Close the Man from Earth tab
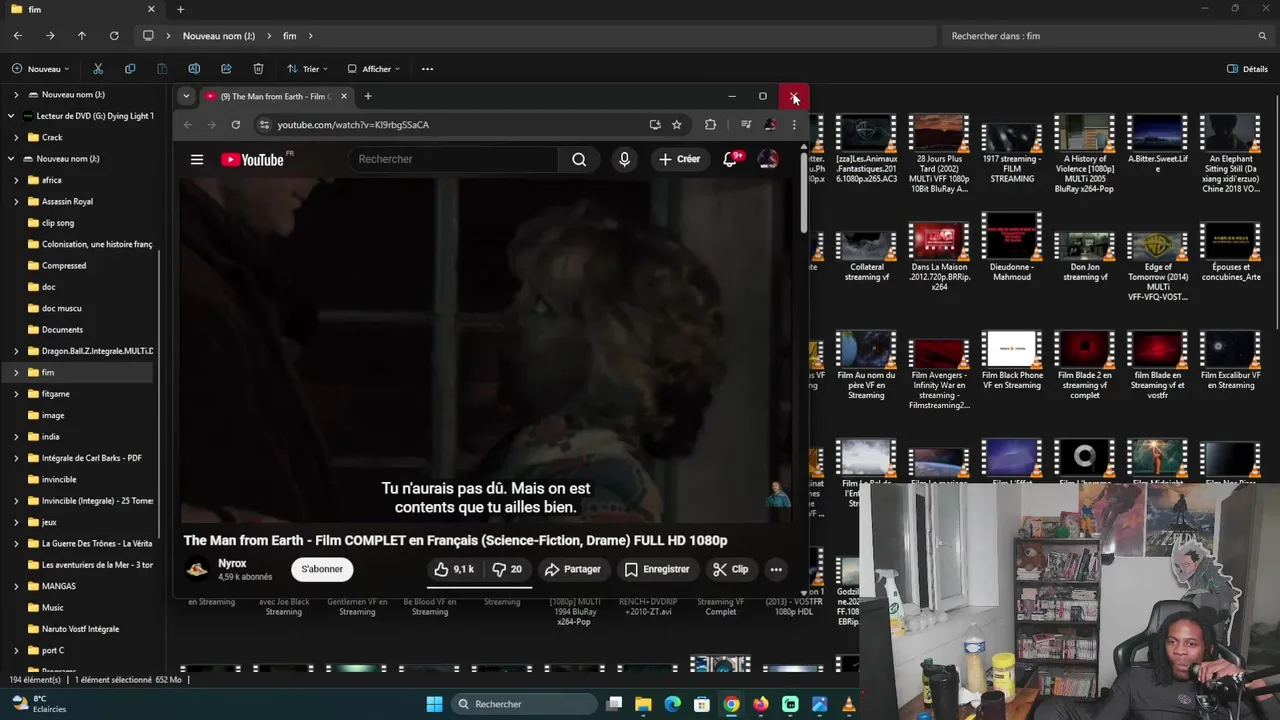 344,96
